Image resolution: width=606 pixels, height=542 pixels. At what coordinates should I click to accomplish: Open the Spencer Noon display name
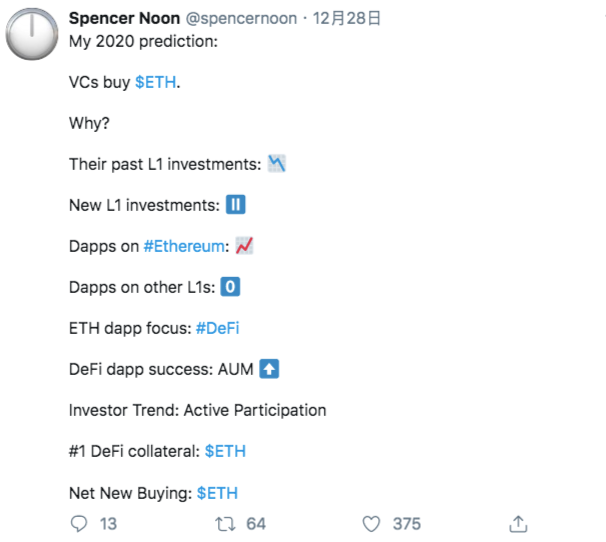pyautogui.click(x=124, y=18)
